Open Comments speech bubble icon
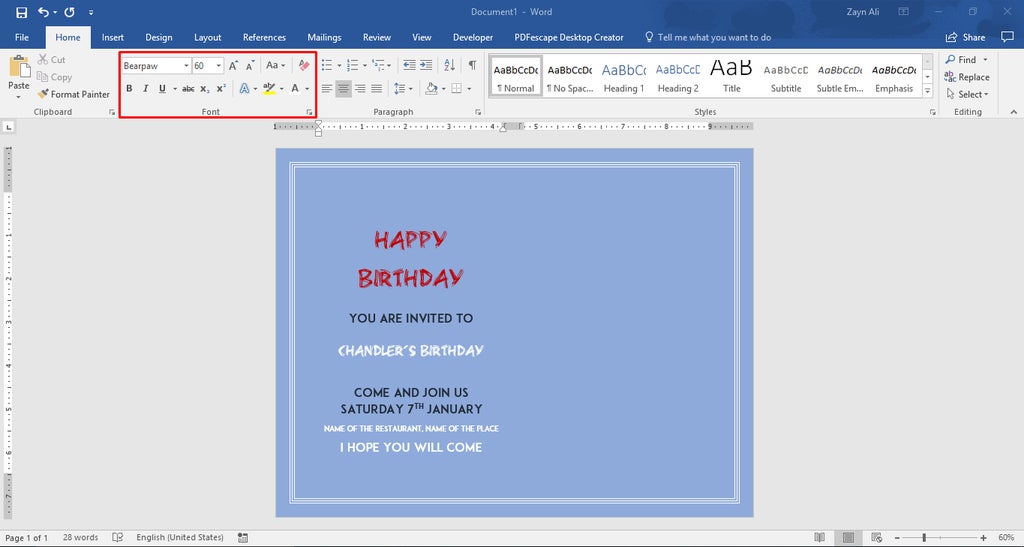The image size is (1024, 547). 1007,37
